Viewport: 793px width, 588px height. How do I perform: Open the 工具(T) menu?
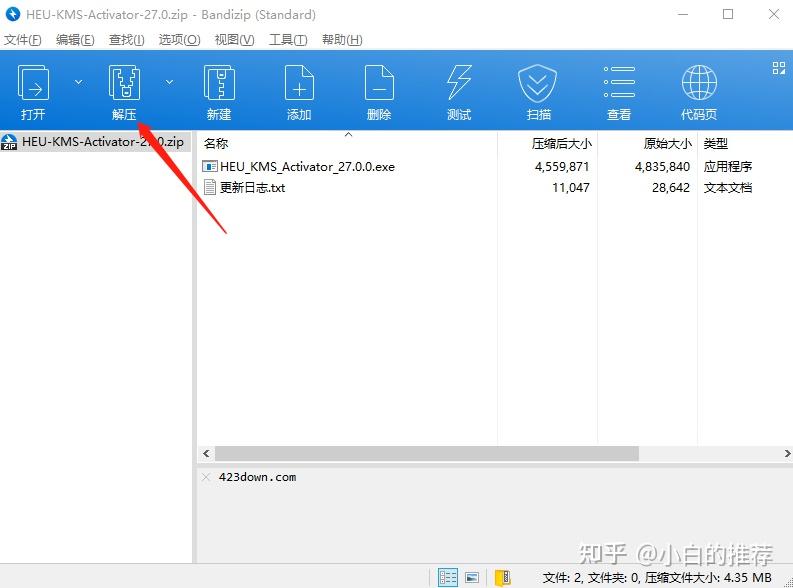(288, 39)
